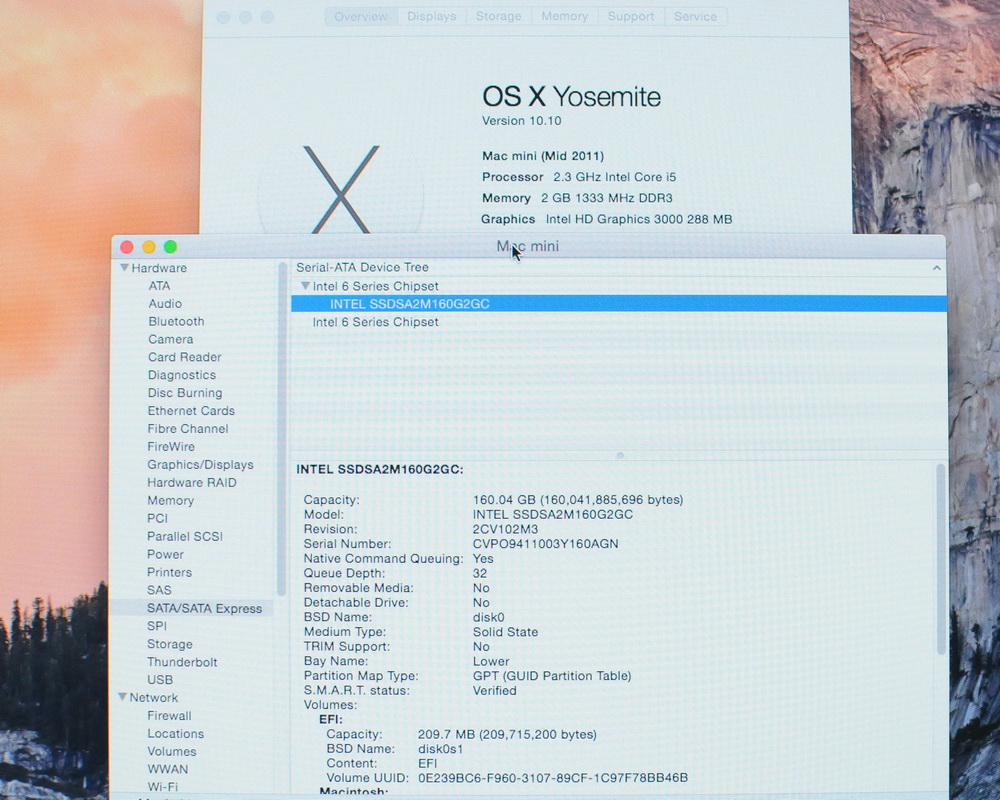Screen dimensions: 1000x800
Task: Select Audio in the Hardware list
Action: [165, 304]
